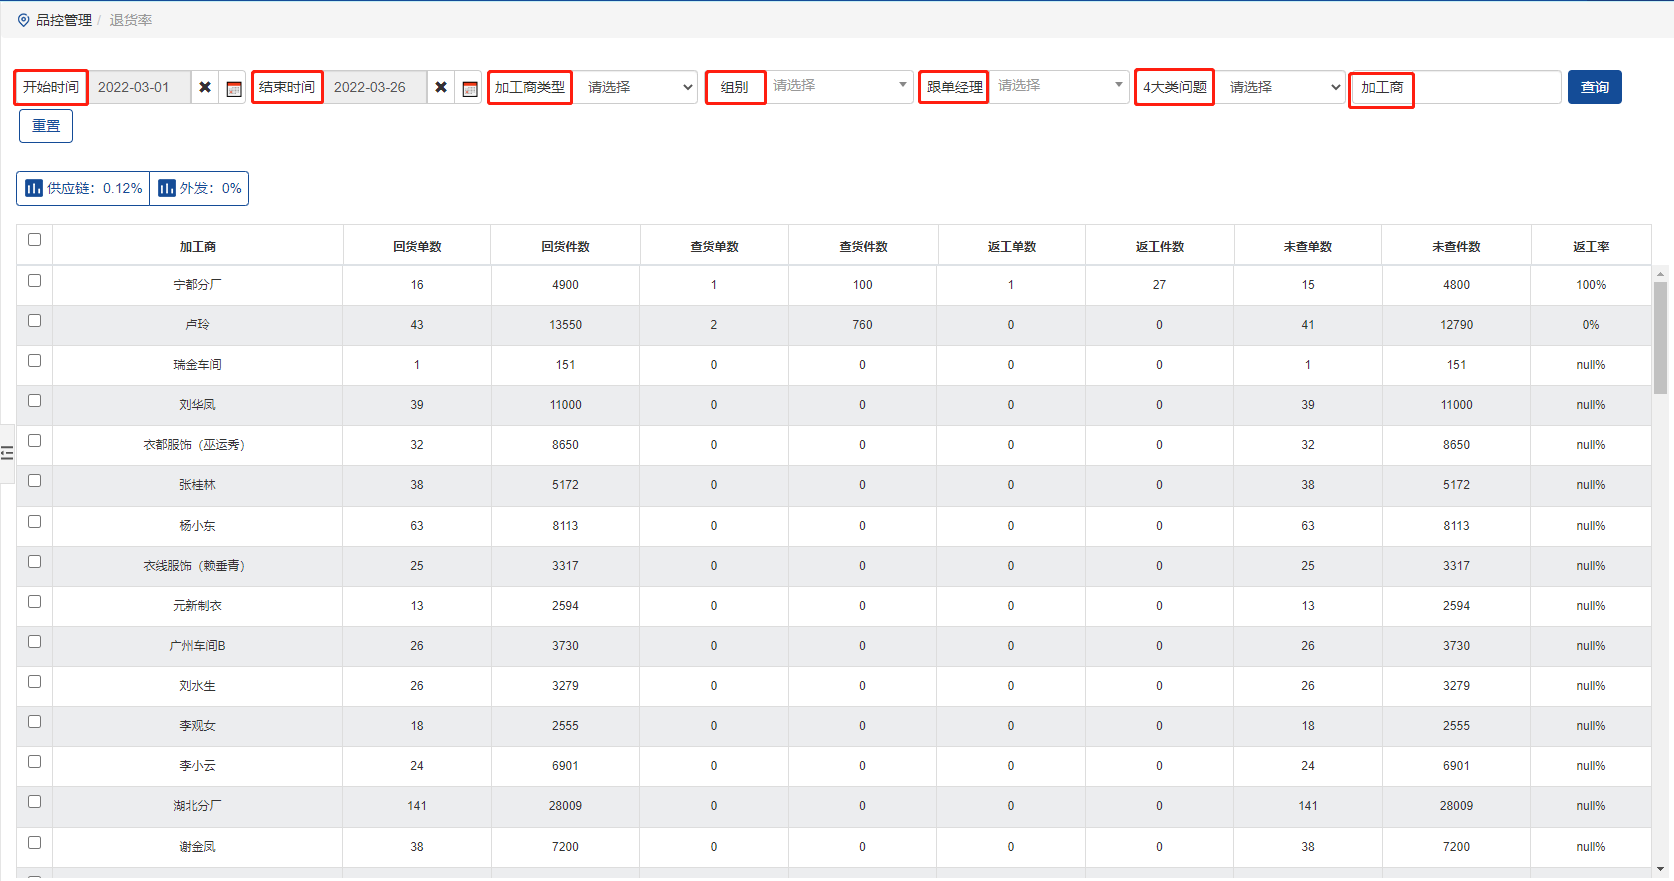Click the 外发 bar chart icon
1674x881 pixels.
[x=167, y=188]
